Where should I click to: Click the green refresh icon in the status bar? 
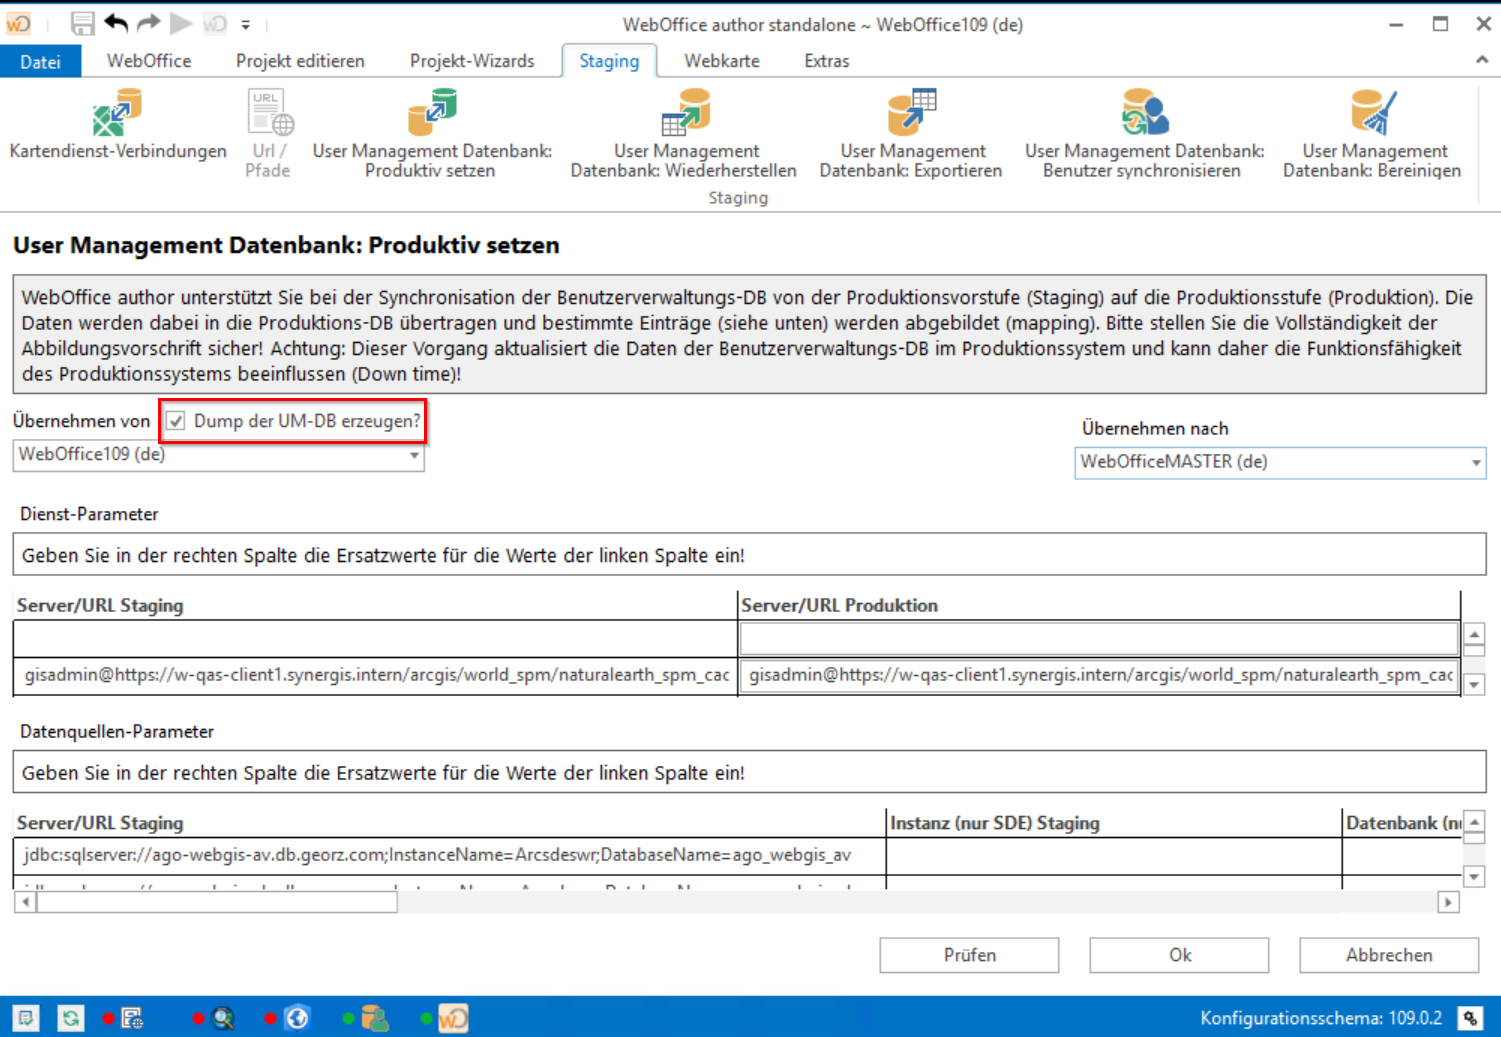point(70,1018)
